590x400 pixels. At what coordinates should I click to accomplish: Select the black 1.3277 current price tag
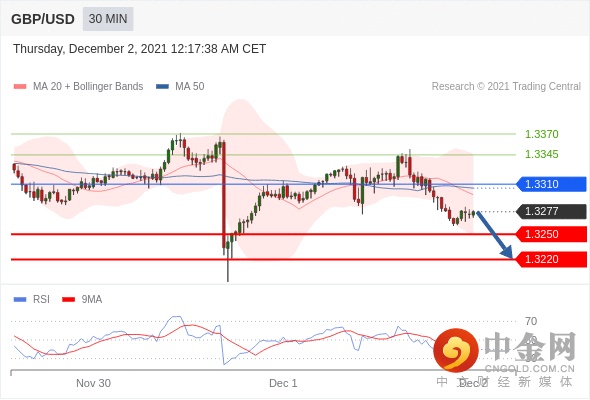coord(551,211)
